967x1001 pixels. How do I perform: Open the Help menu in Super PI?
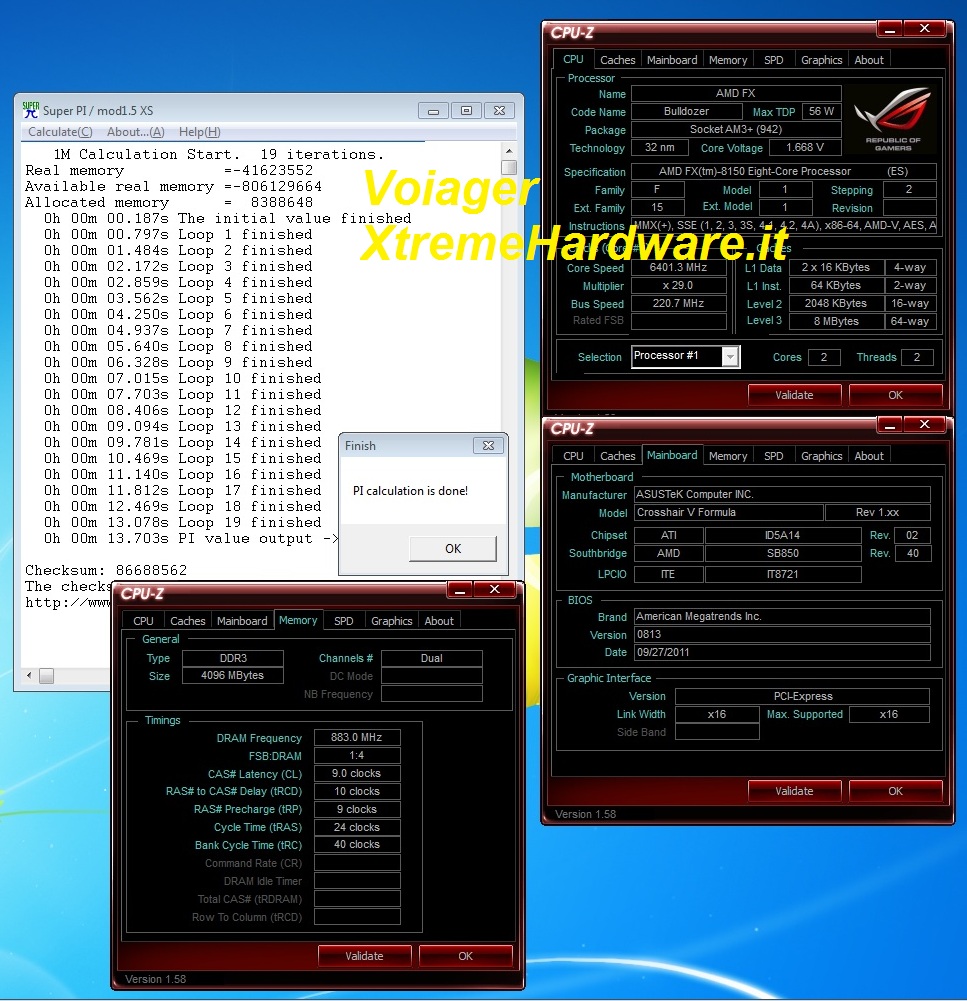[199, 132]
